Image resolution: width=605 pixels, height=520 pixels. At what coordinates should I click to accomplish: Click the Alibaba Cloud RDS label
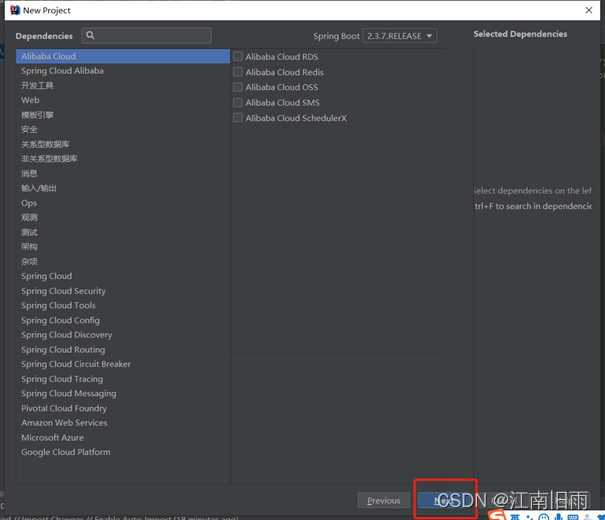(x=282, y=57)
